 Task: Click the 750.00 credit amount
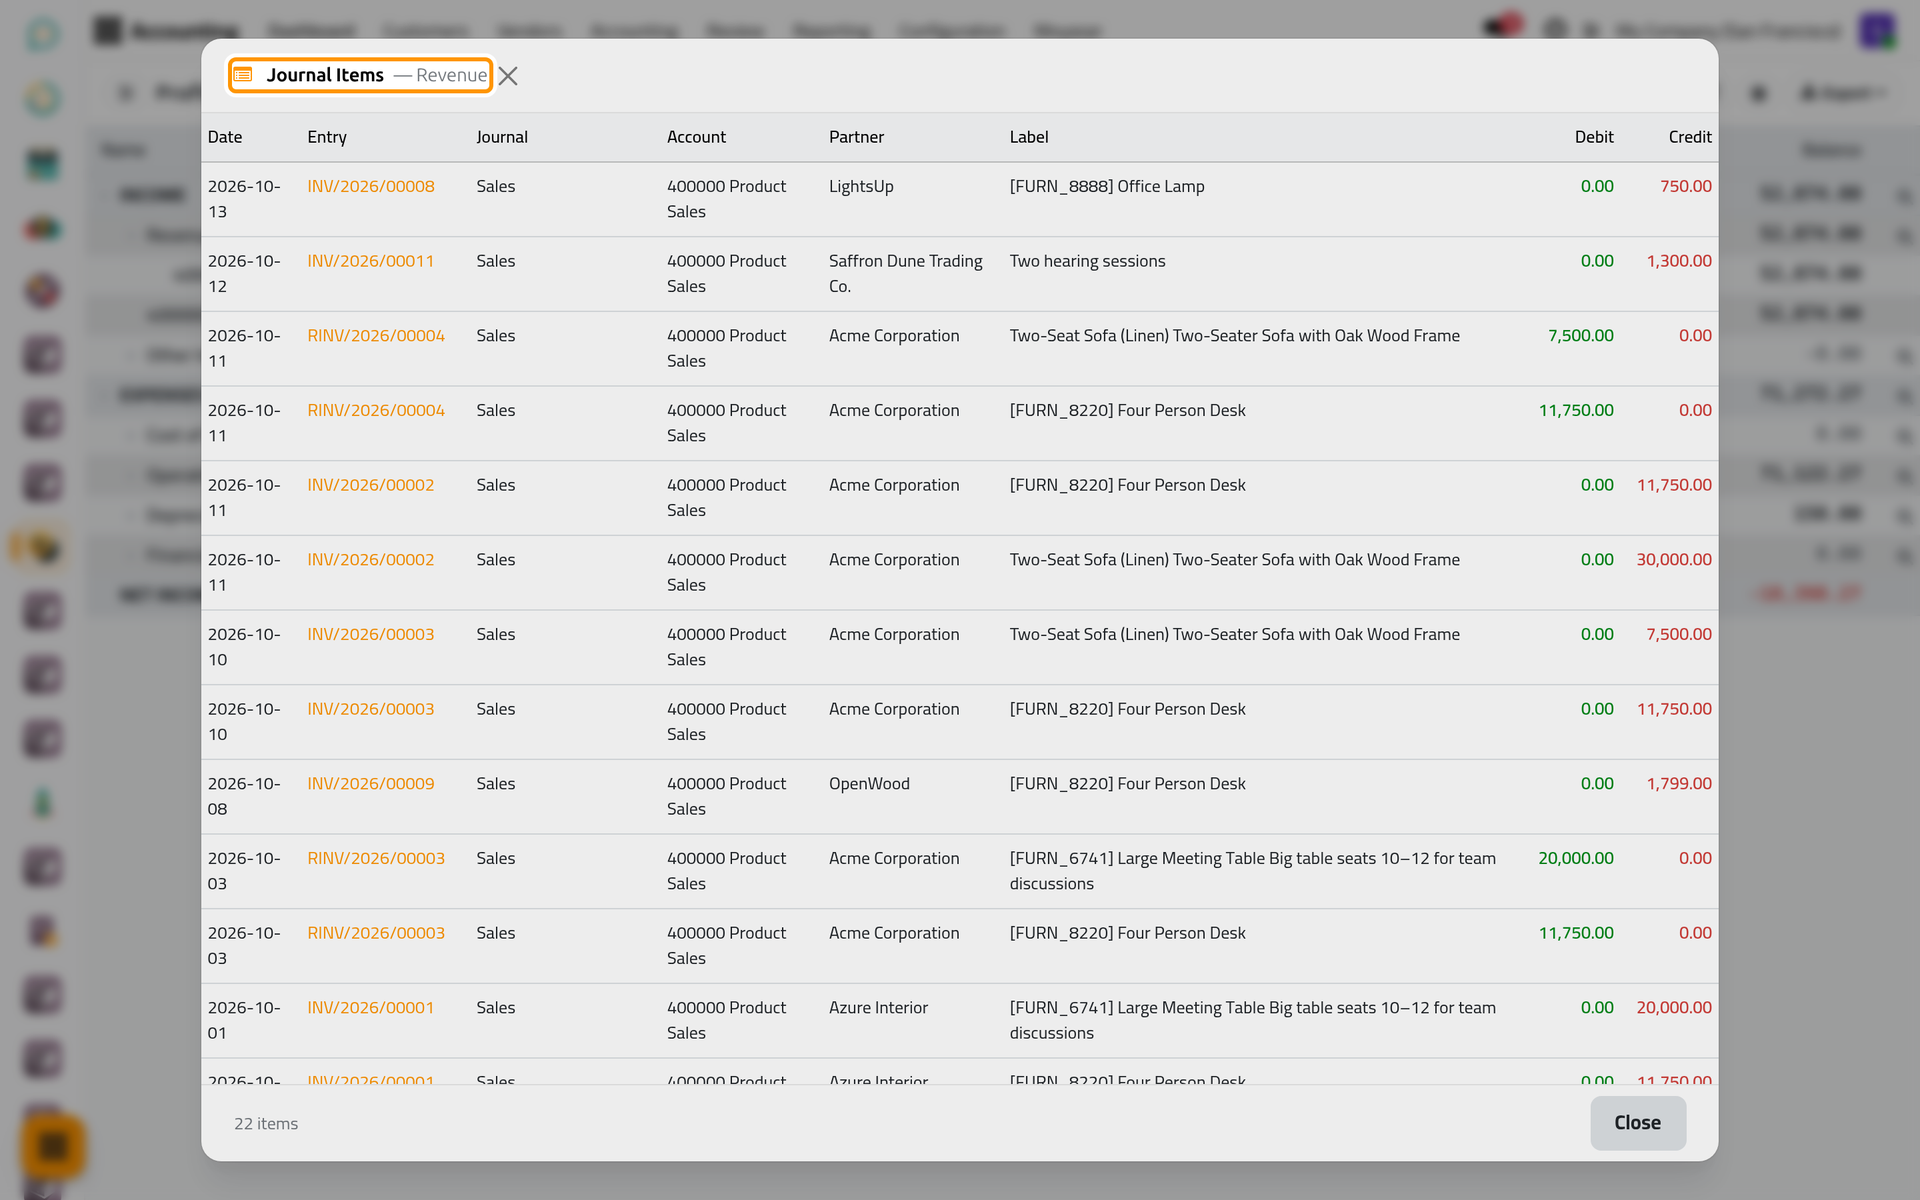click(x=1686, y=186)
